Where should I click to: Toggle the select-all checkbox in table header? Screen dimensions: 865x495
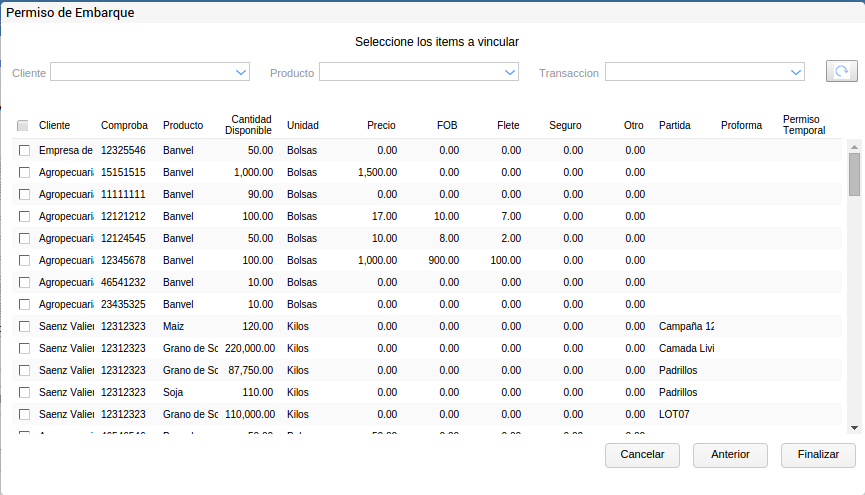pyautogui.click(x=23, y=126)
